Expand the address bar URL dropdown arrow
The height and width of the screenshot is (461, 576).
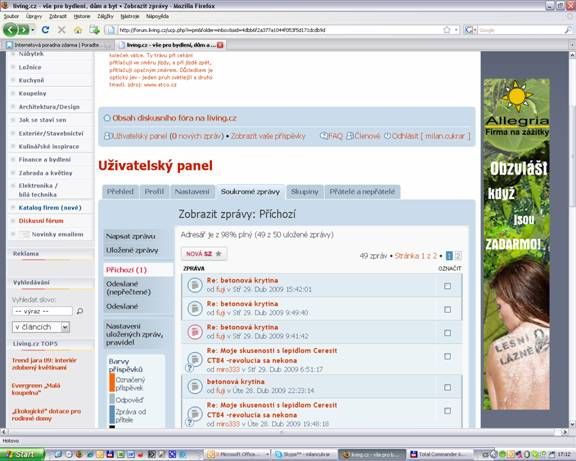click(x=456, y=30)
